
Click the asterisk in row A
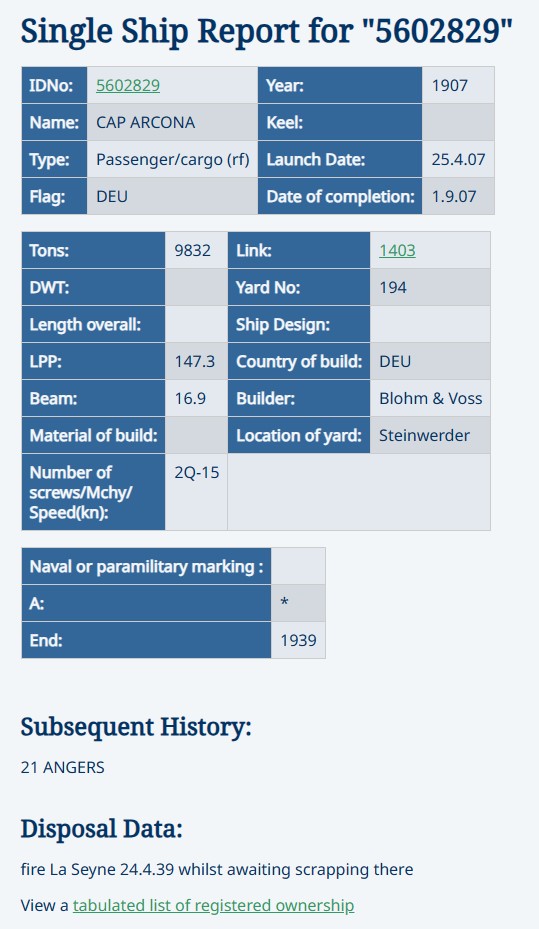tap(284, 603)
